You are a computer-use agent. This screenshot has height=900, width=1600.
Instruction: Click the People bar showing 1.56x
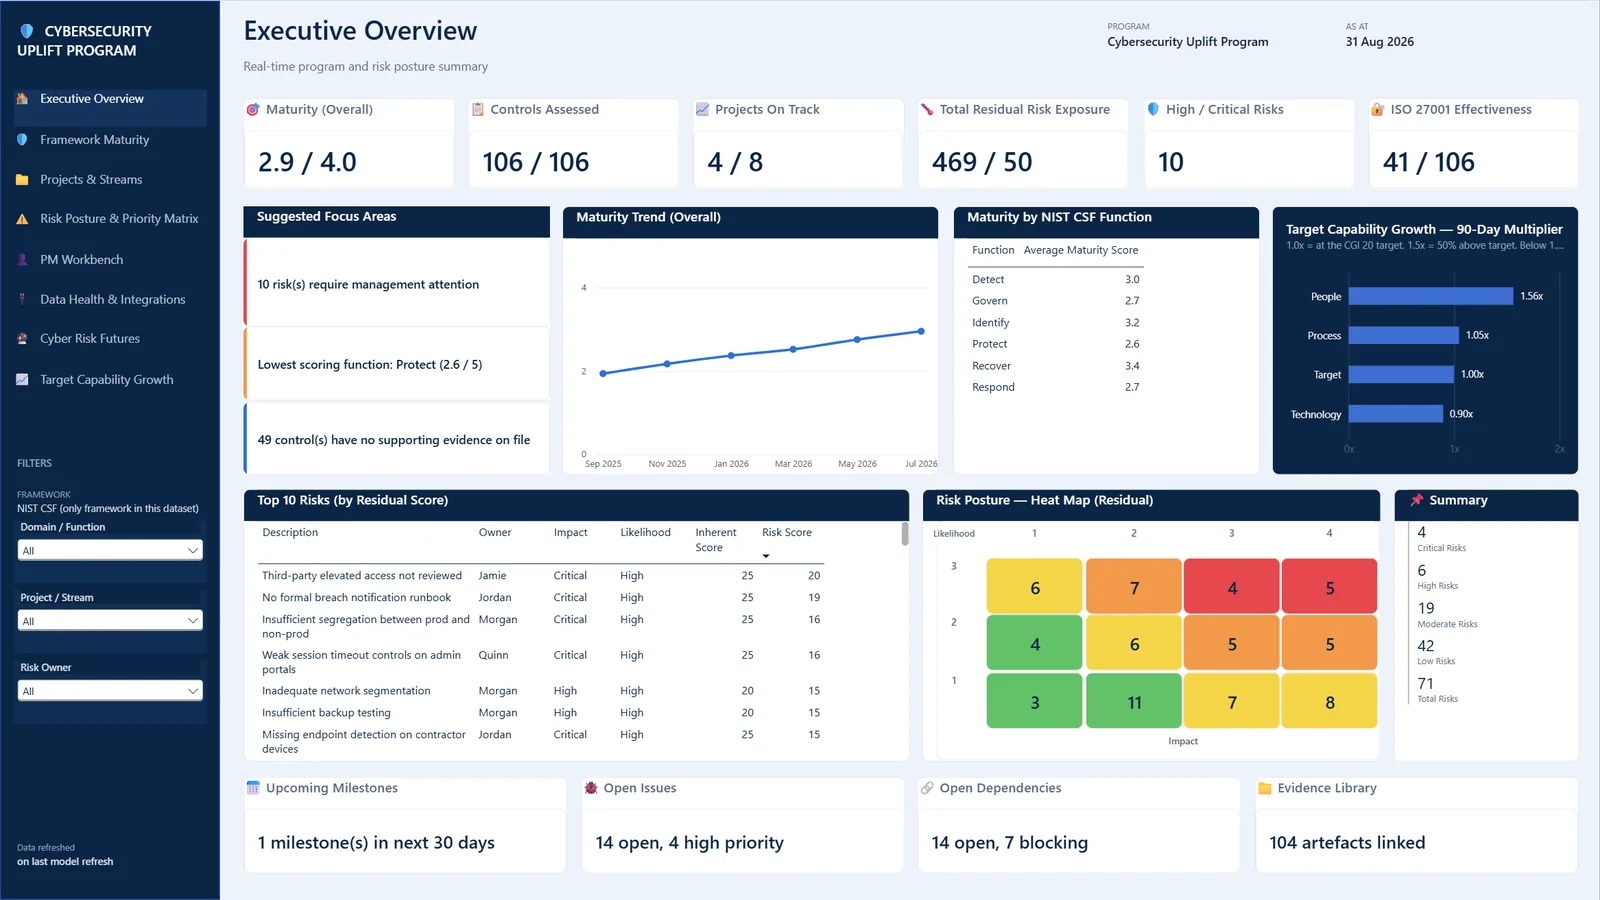(x=1431, y=296)
